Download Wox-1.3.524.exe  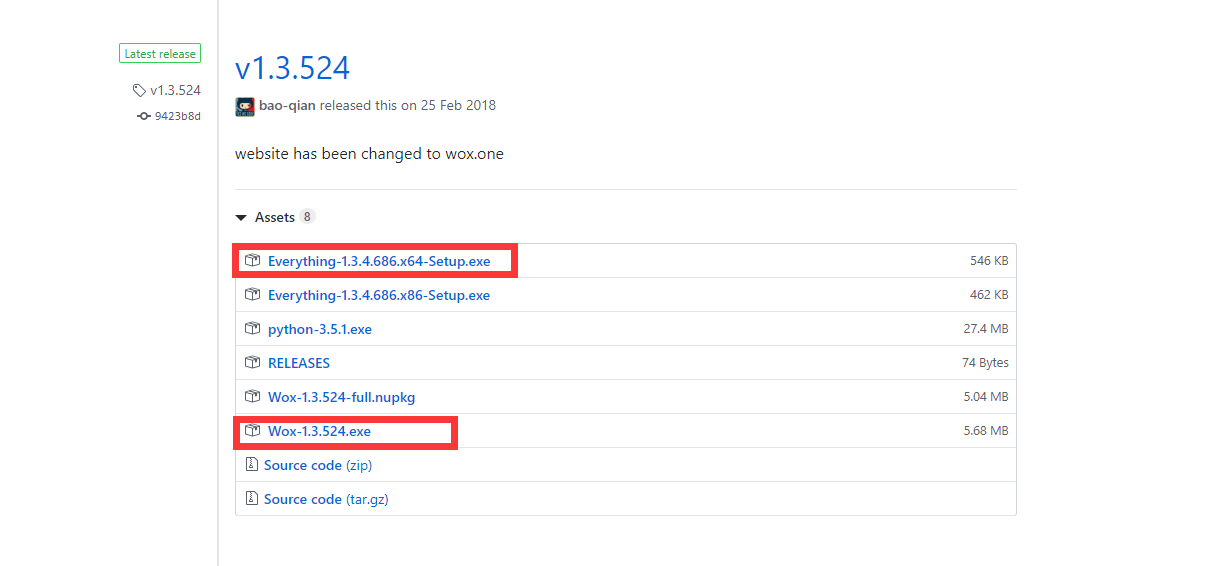tap(319, 431)
